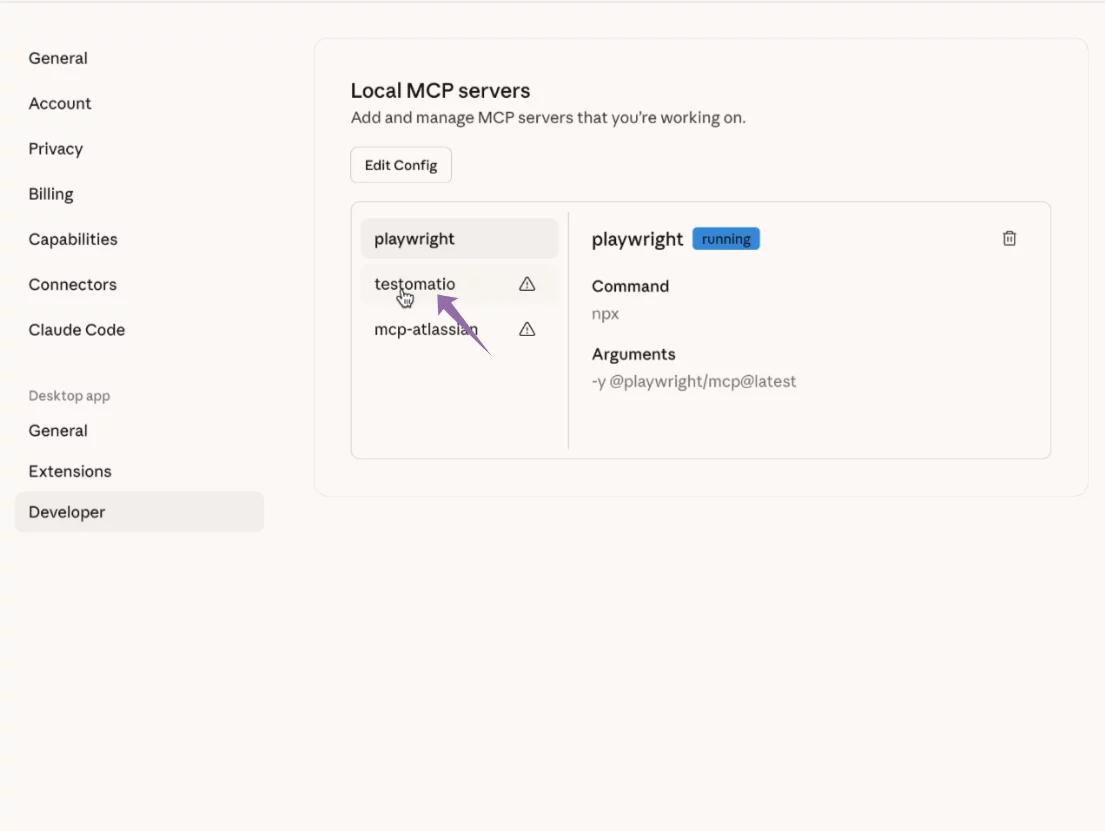Open the Privacy settings page
Image resolution: width=1105 pixels, height=831 pixels.
click(55, 148)
